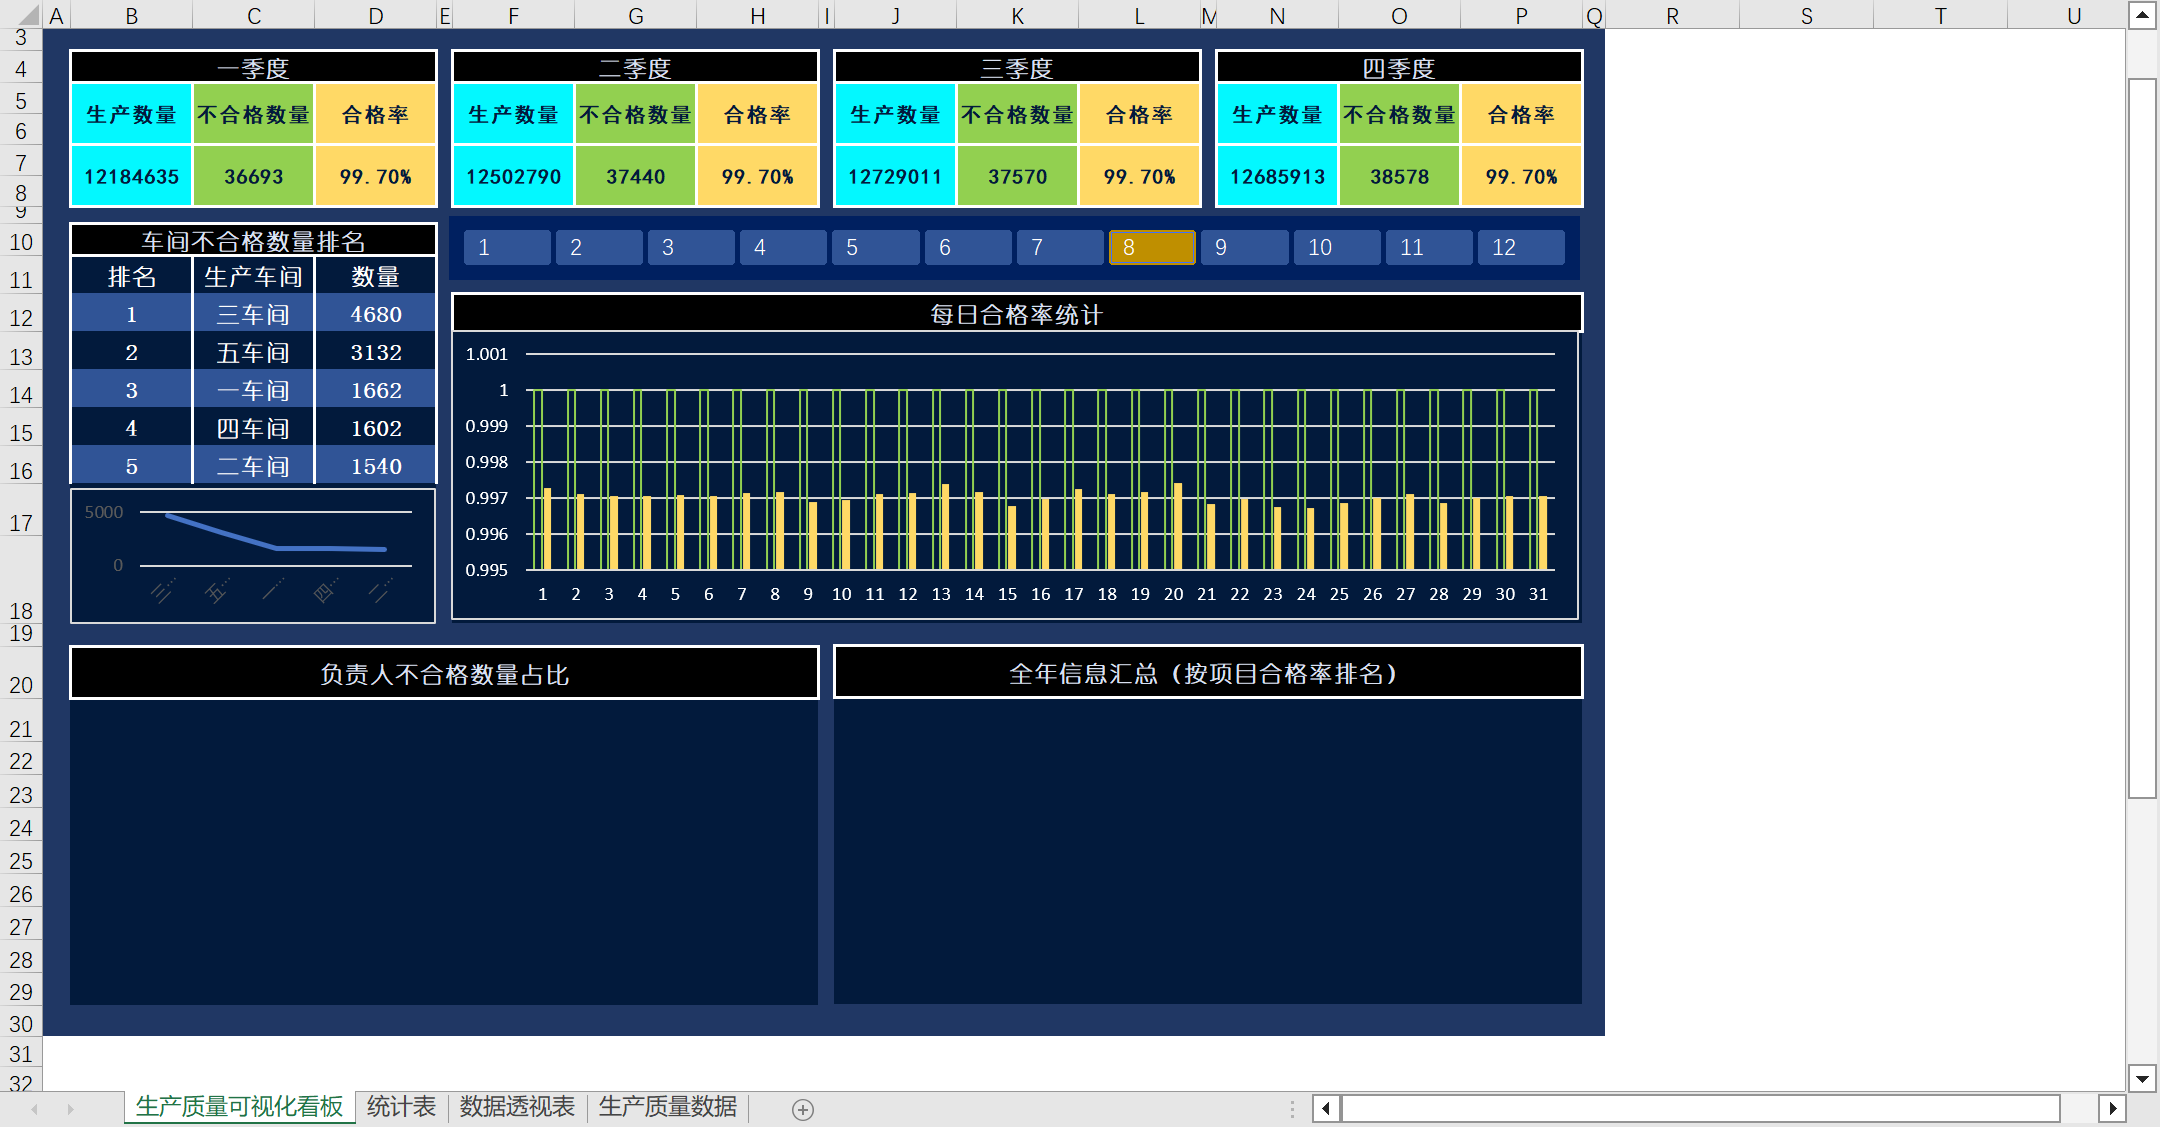The width and height of the screenshot is (2160, 1127).
Task: Click the 四季度 header cell
Action: [x=1399, y=68]
